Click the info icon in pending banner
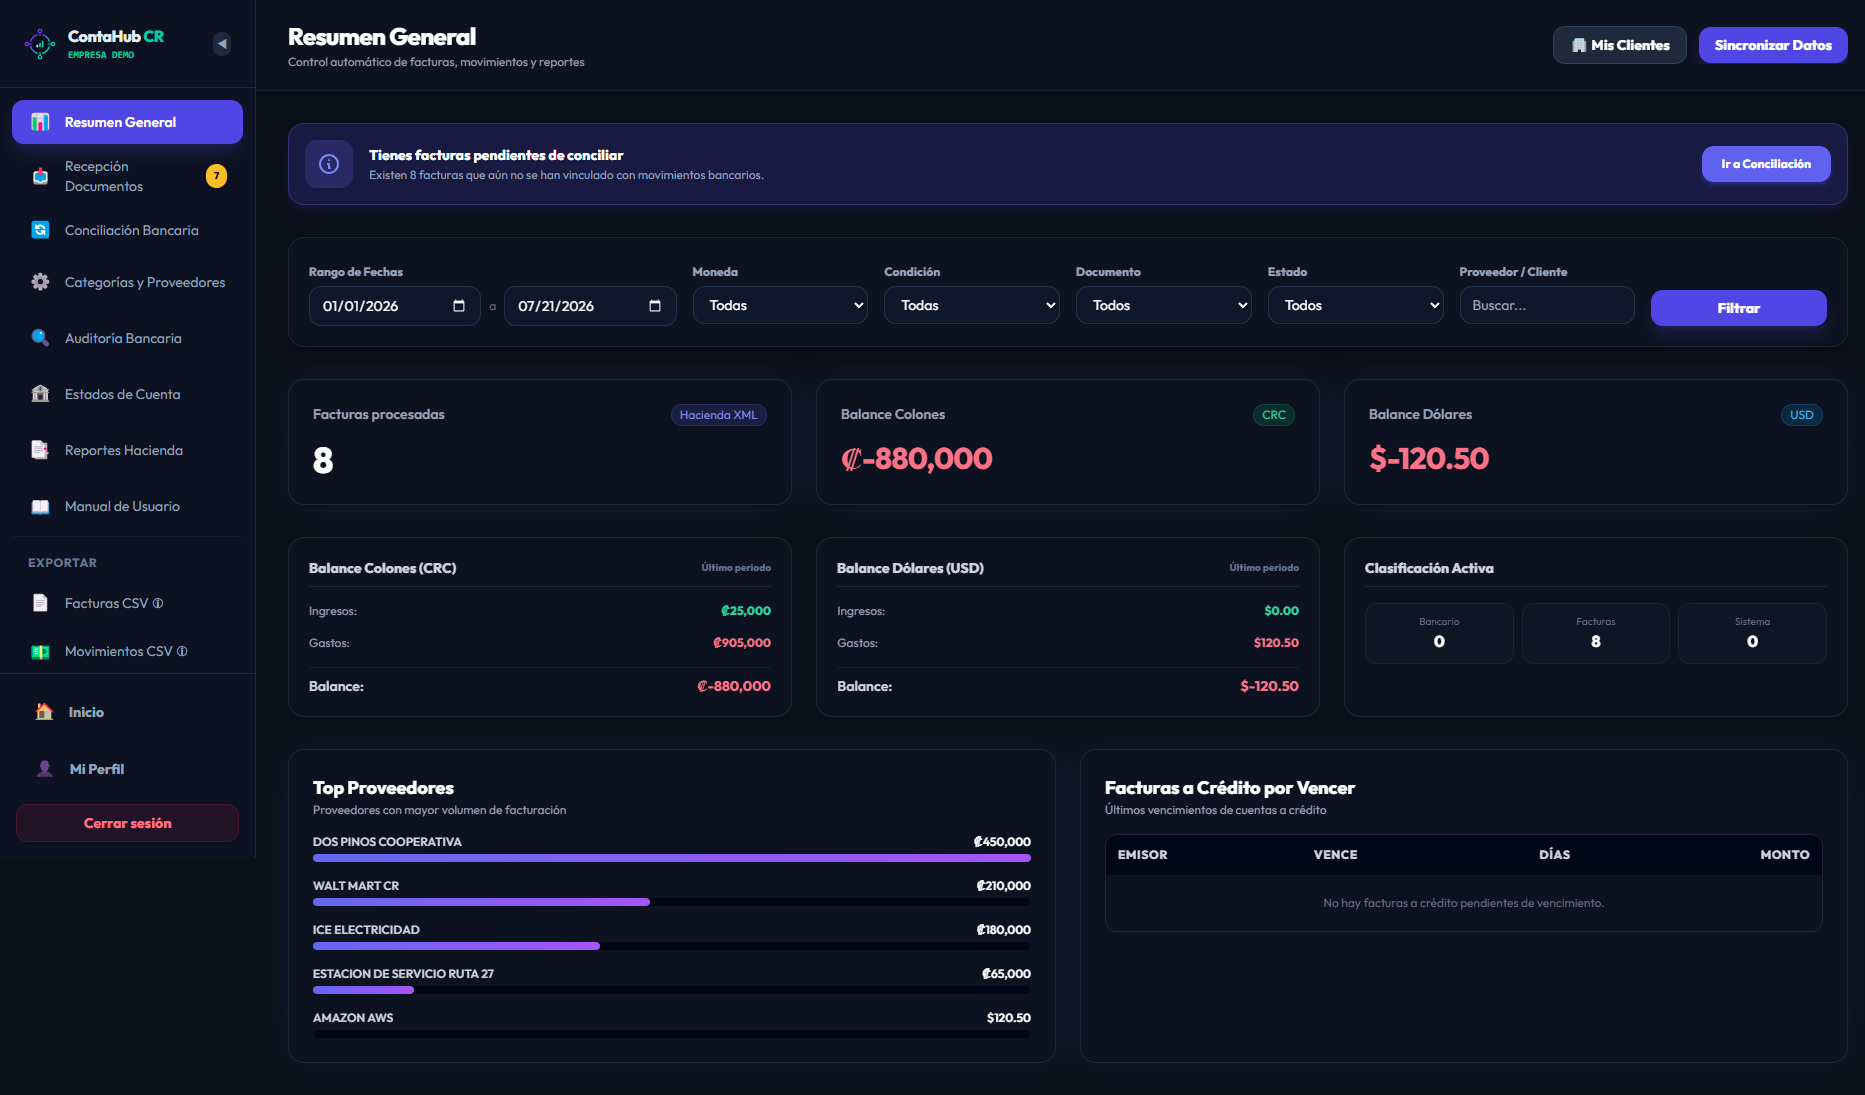 tap(329, 164)
